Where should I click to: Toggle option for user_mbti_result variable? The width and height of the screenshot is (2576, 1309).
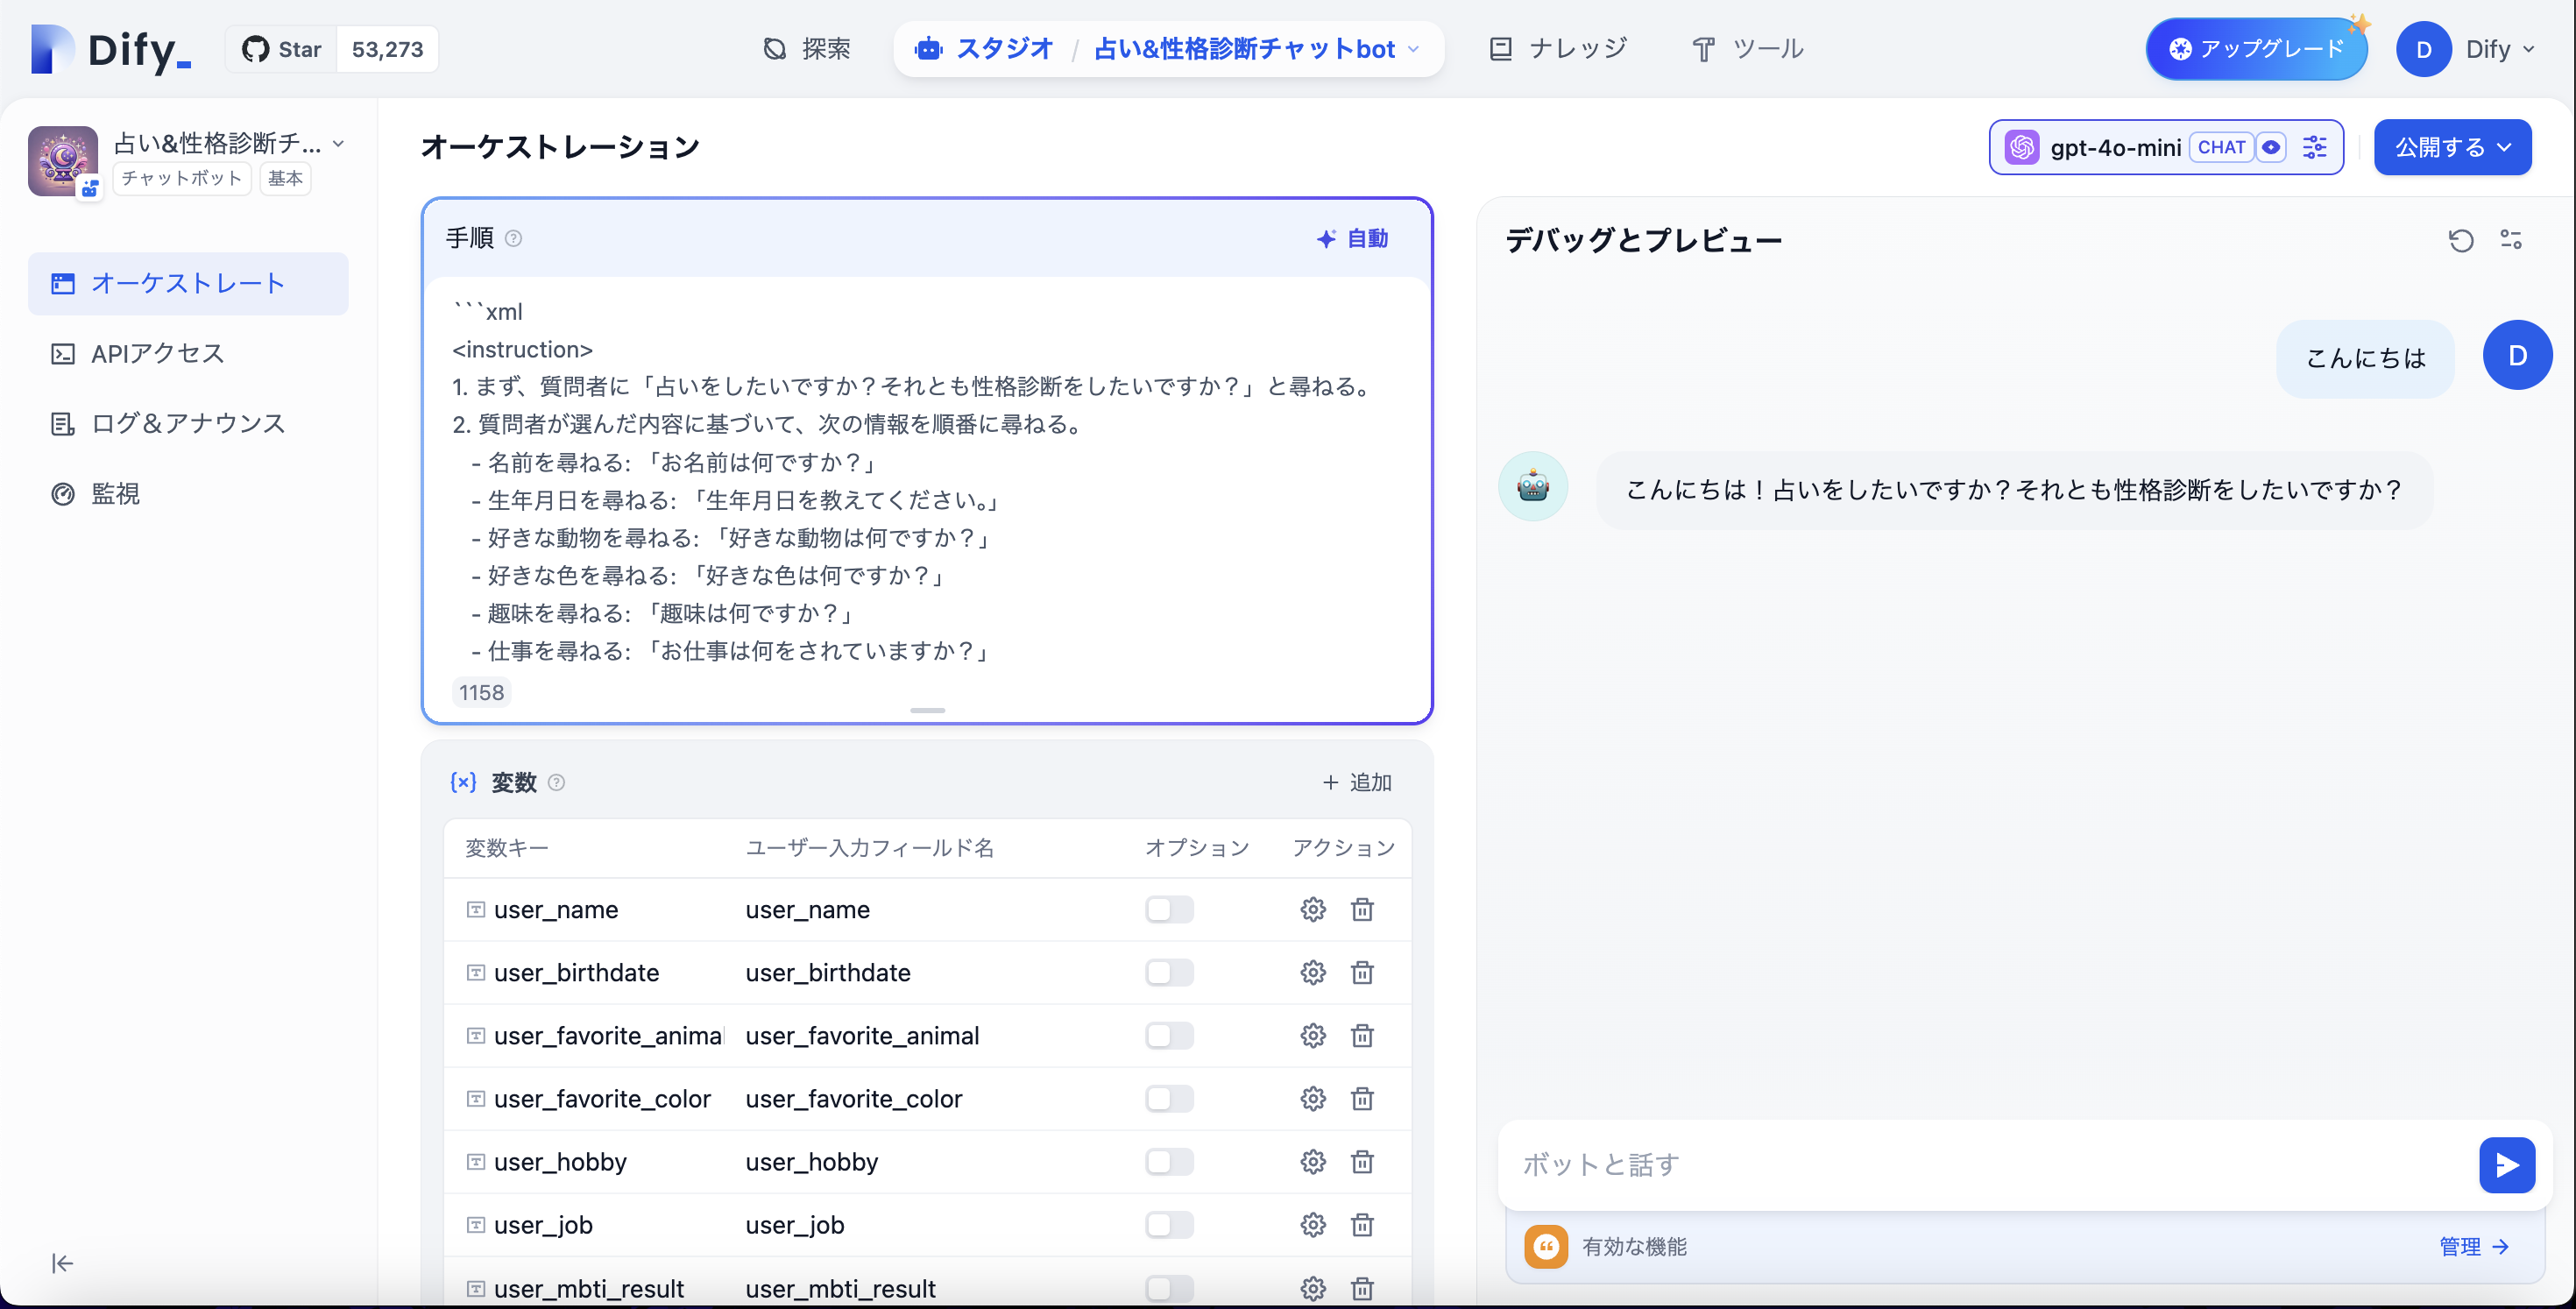(x=1169, y=1288)
